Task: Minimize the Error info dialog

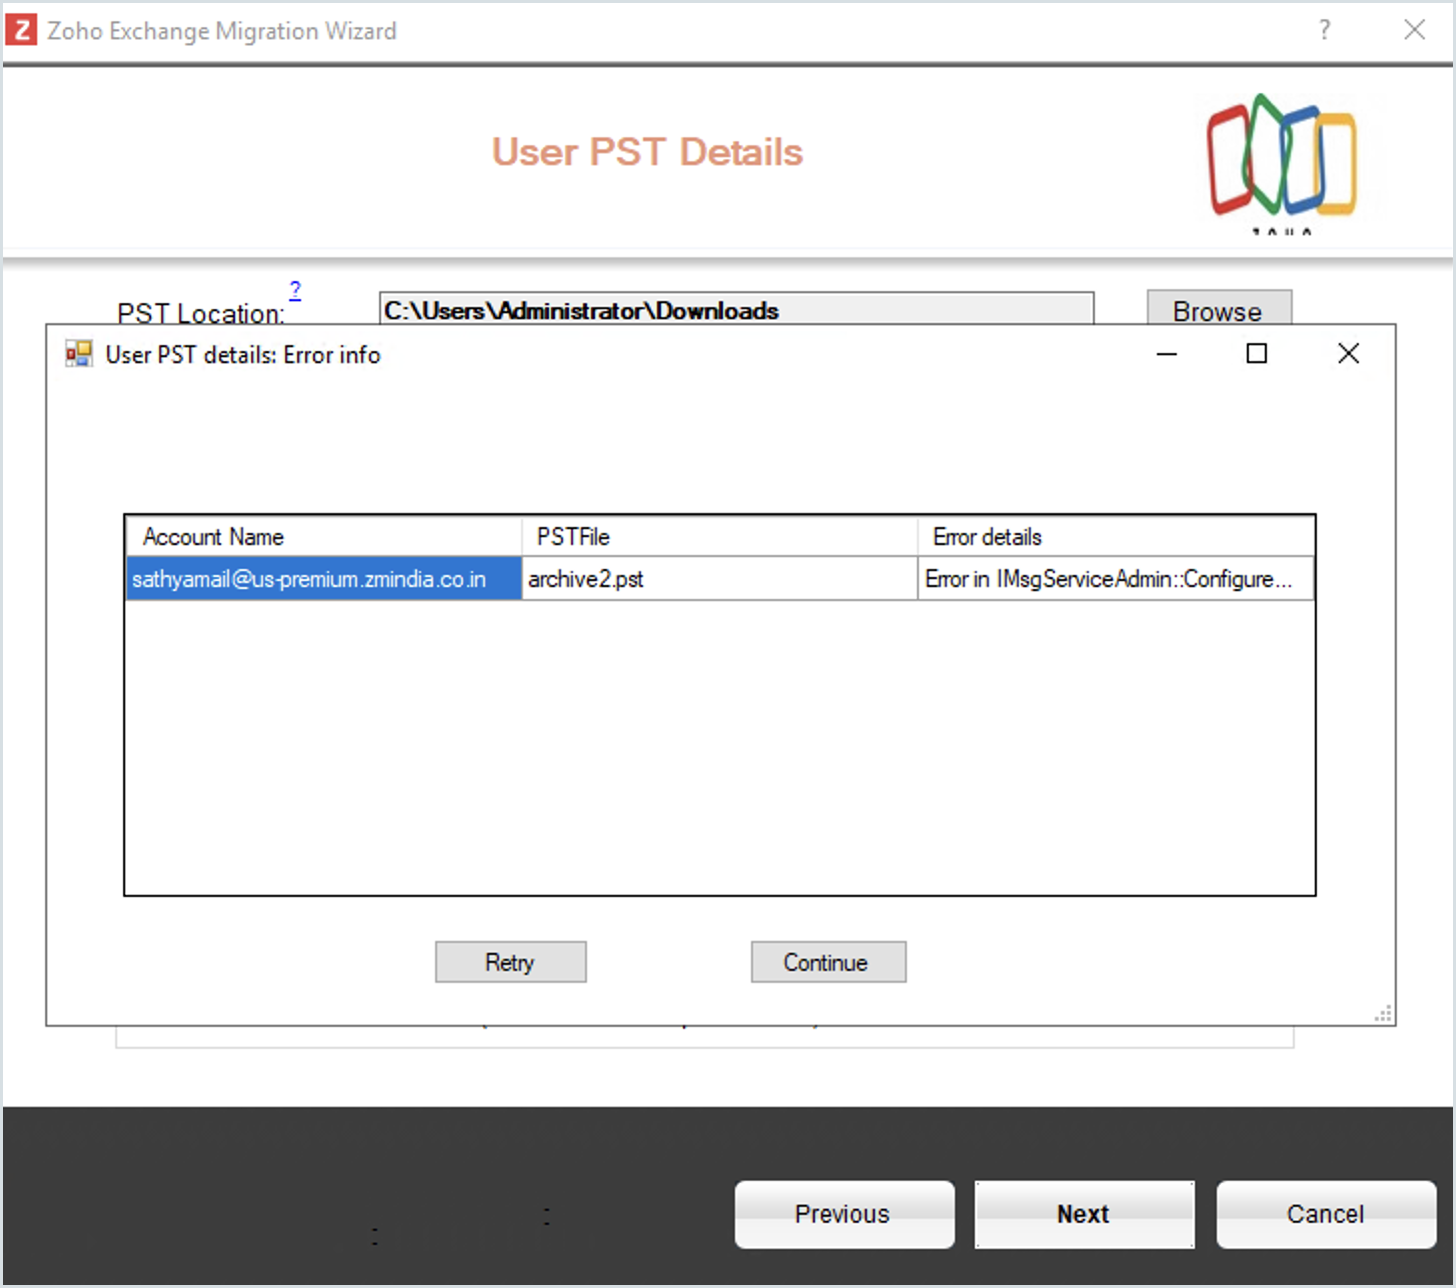Action: click(x=1166, y=354)
